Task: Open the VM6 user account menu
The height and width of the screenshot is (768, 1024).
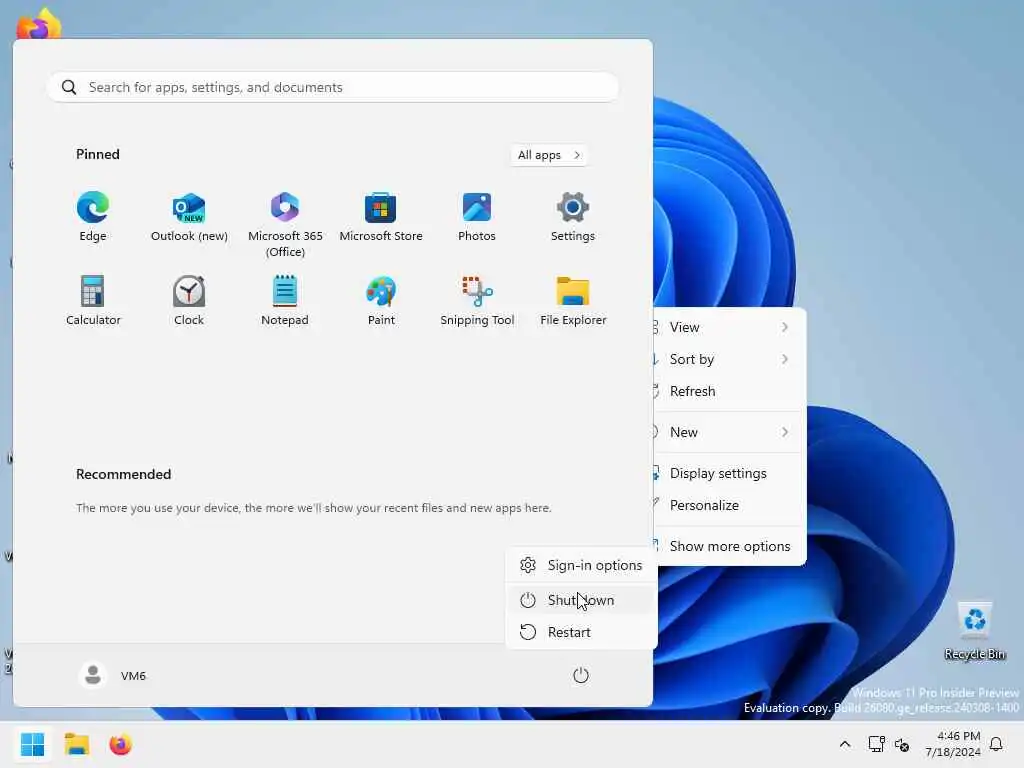Action: point(113,675)
